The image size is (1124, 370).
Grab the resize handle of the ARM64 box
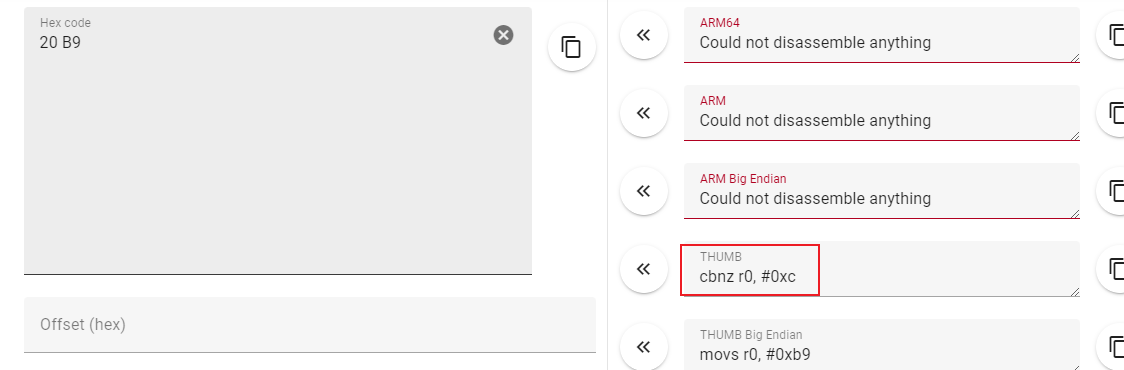point(1075,57)
